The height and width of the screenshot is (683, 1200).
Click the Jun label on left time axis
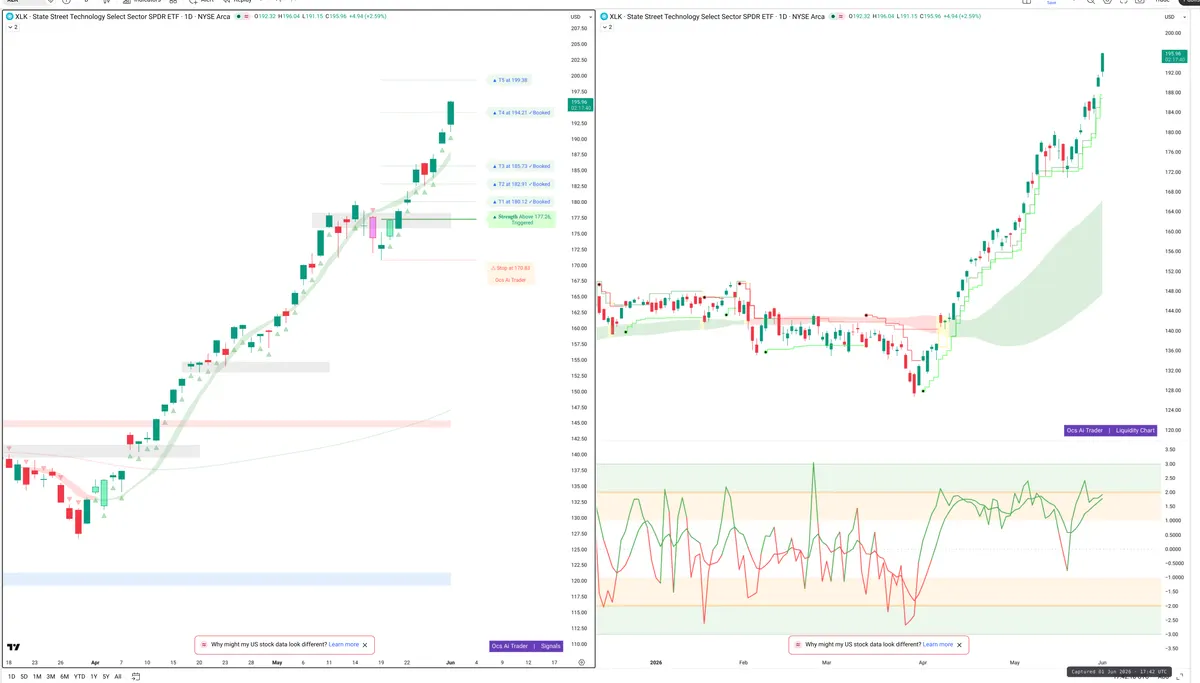click(x=448, y=662)
